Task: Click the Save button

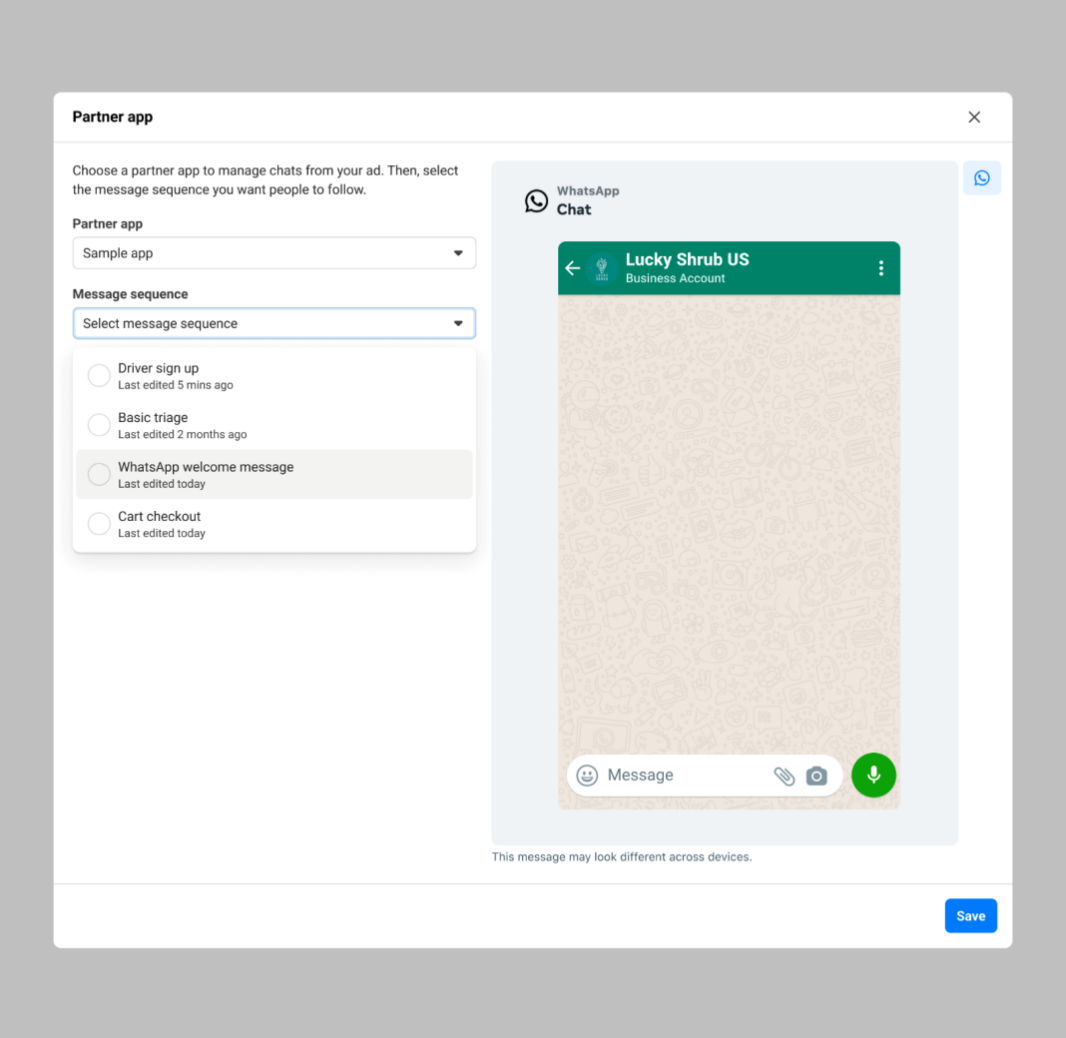Action: click(x=970, y=916)
